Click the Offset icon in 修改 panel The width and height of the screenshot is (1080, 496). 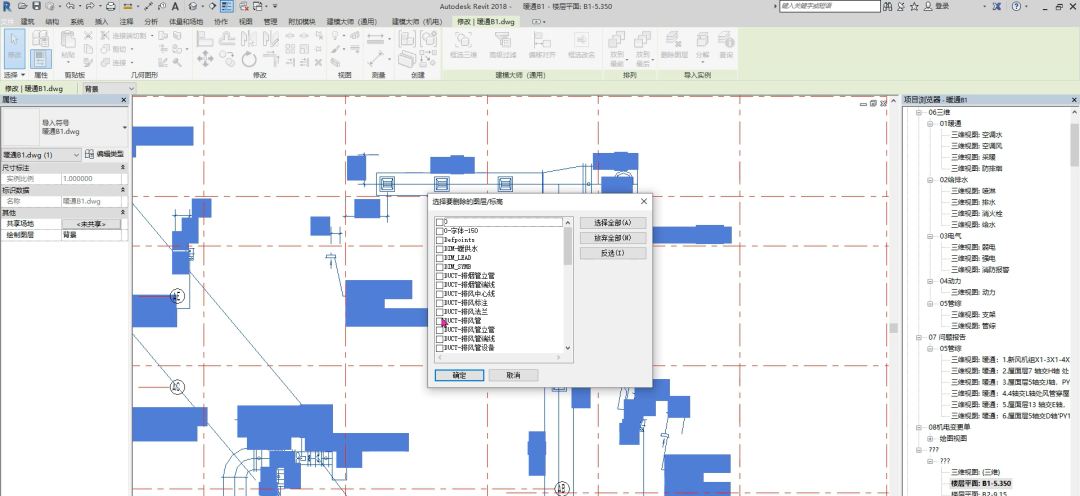[x=227, y=39]
